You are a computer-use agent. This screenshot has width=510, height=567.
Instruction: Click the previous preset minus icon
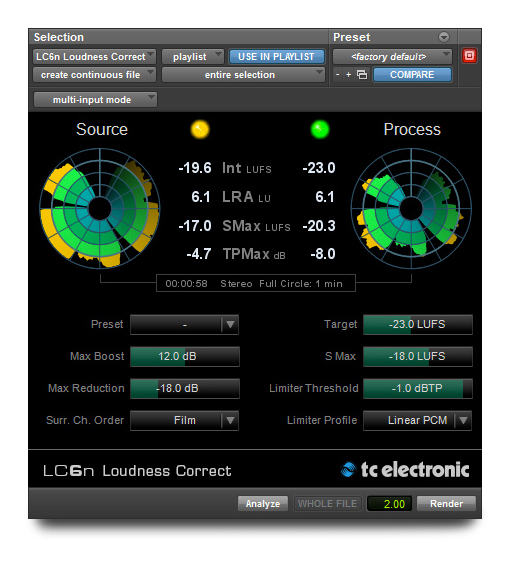click(337, 74)
